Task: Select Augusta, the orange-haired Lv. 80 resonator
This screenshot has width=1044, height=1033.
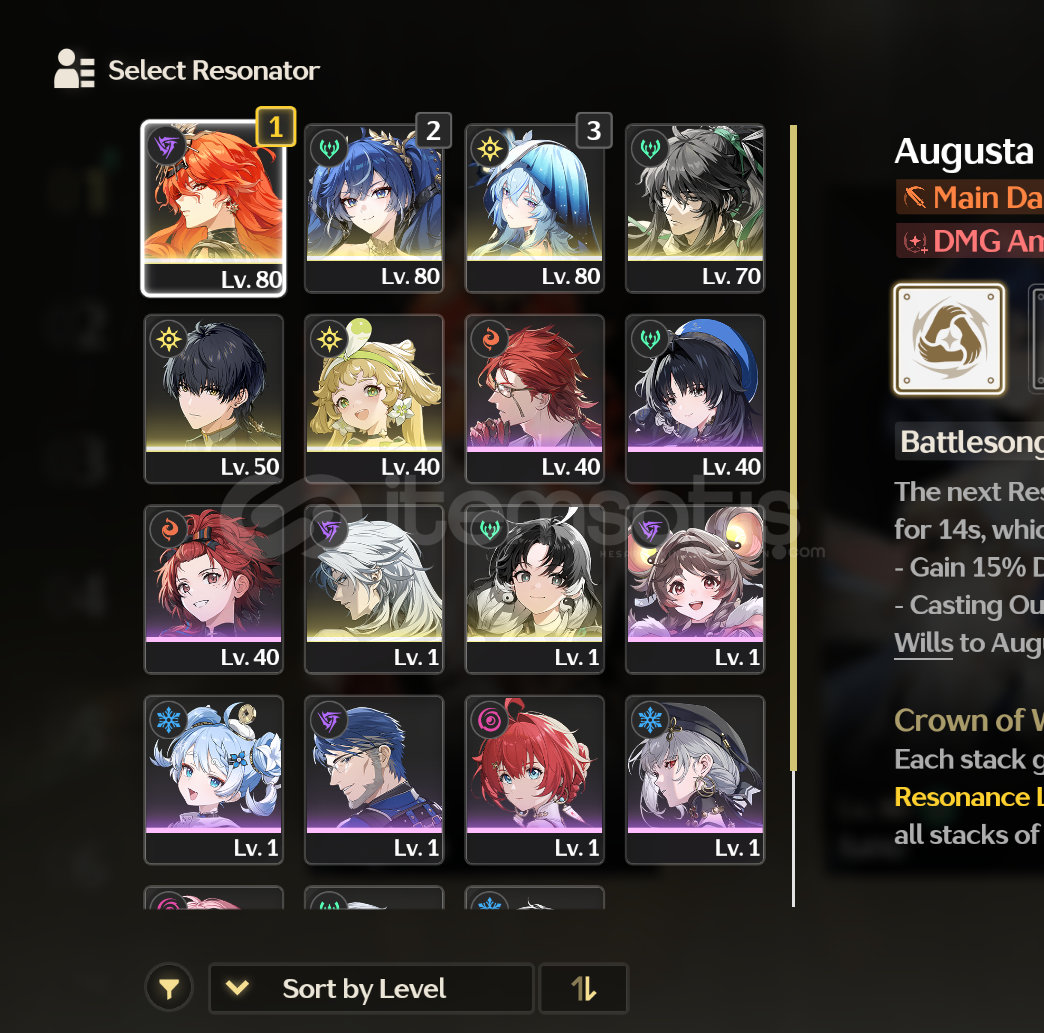Action: (214, 208)
